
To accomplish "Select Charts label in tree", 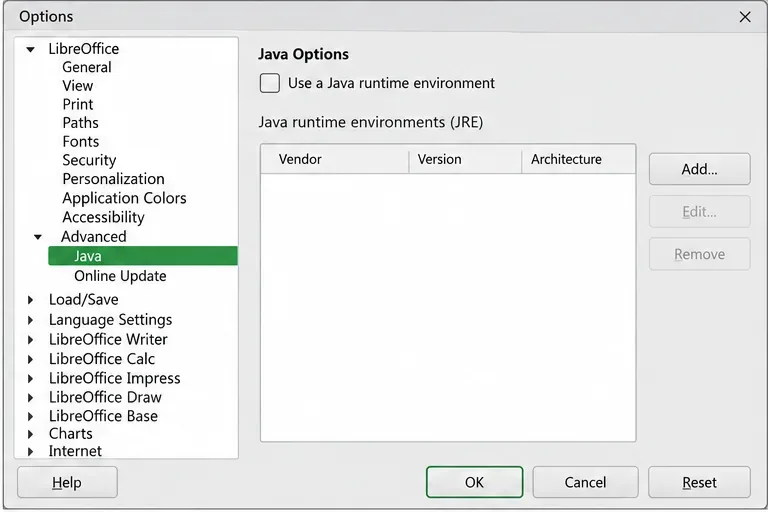I will click(71, 434).
